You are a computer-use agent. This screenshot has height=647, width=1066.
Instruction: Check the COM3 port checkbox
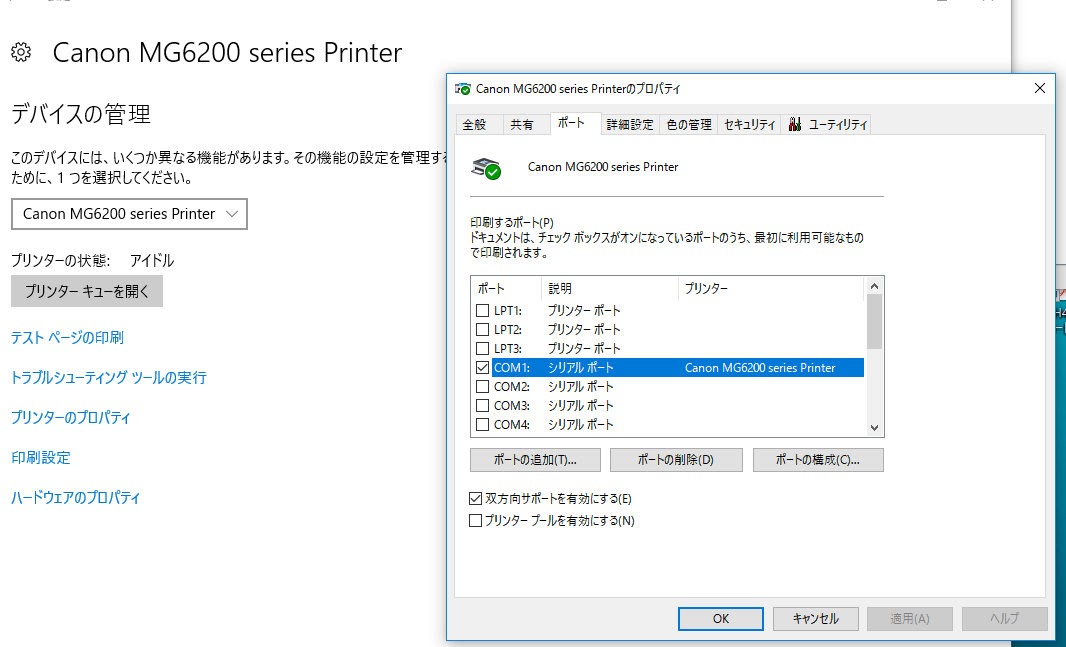(482, 406)
